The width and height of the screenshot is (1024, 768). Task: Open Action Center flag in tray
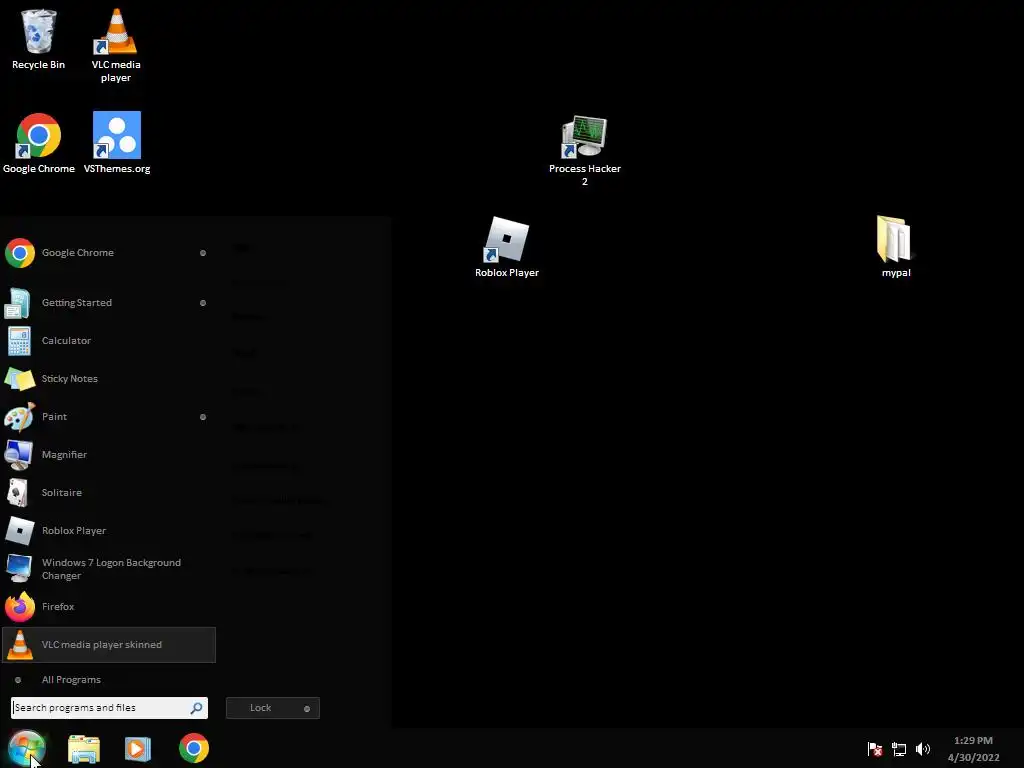[874, 749]
